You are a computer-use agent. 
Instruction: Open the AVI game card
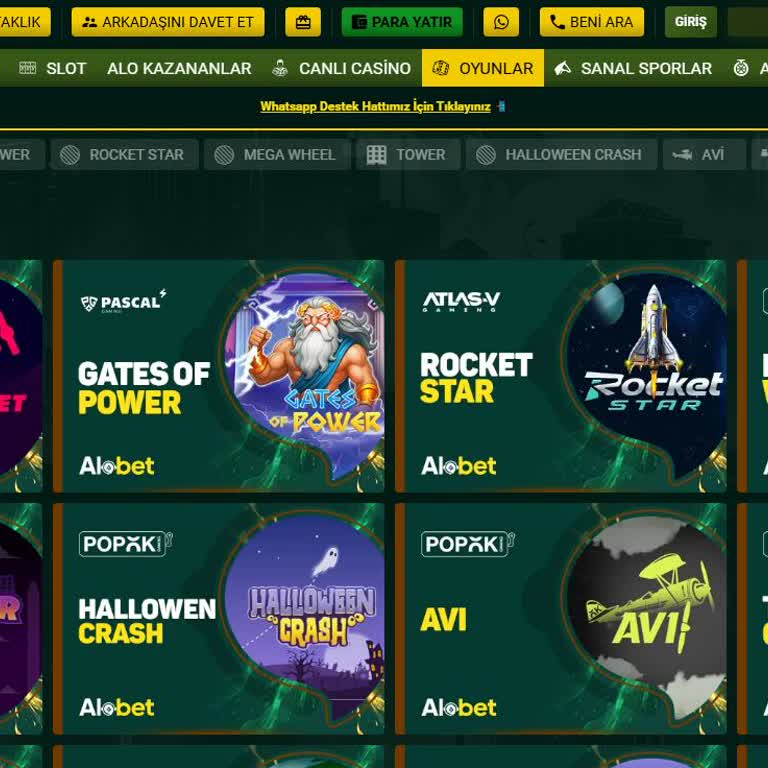[560, 619]
